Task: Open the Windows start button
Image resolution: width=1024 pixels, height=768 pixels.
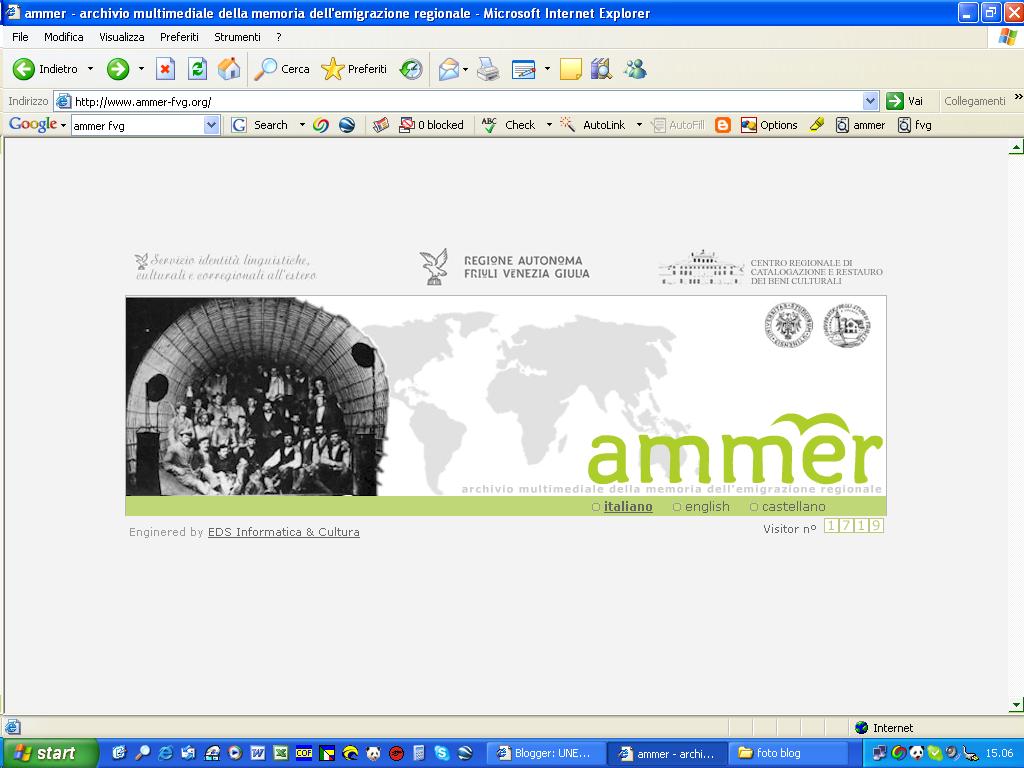Action: point(50,753)
